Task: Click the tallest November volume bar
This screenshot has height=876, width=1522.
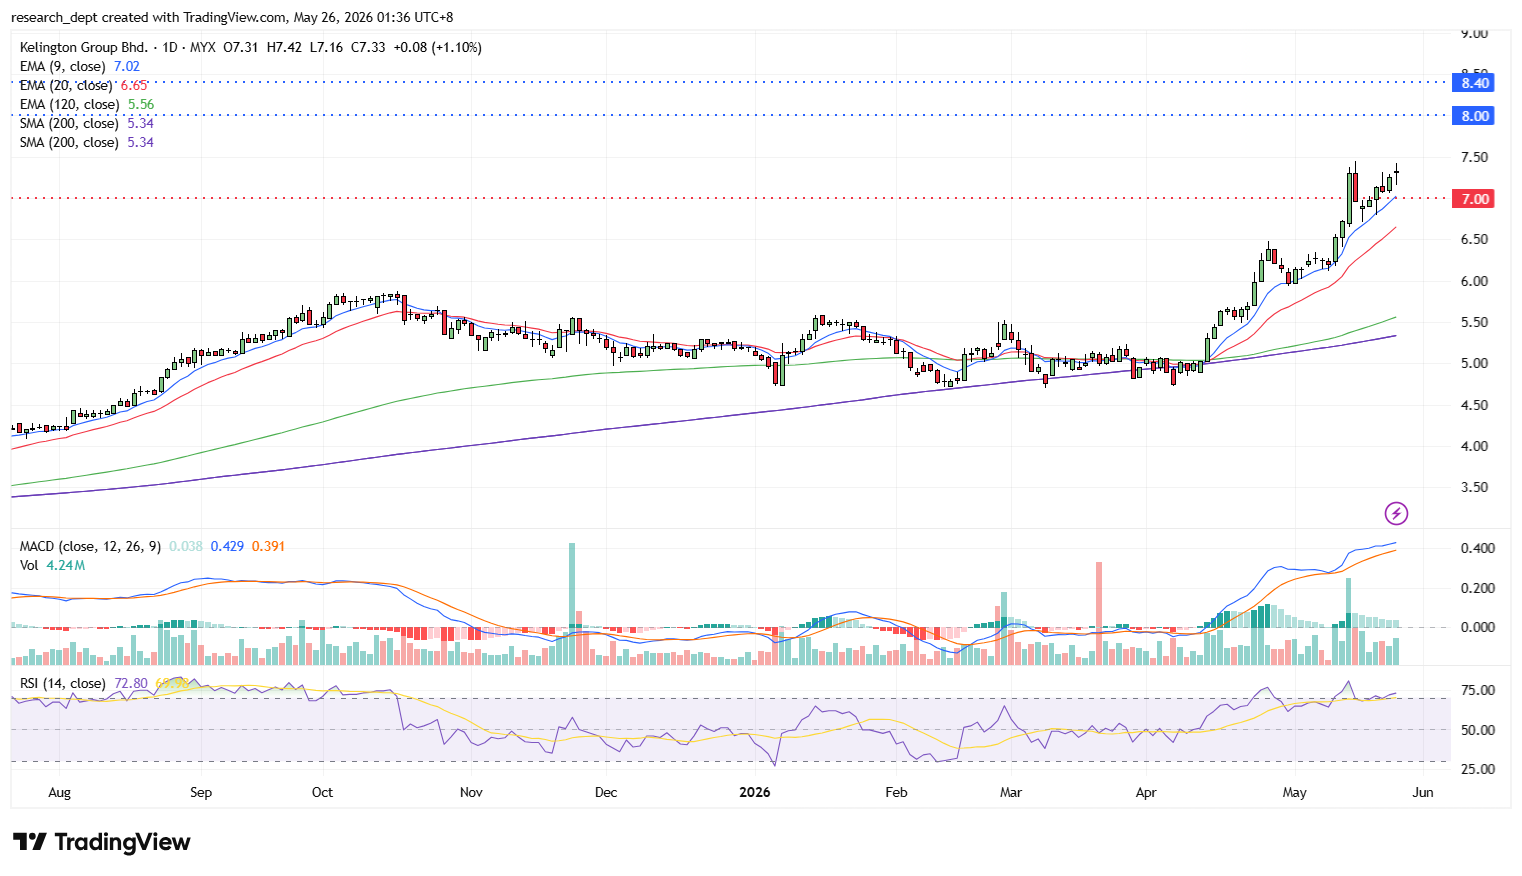Action: [x=572, y=604]
